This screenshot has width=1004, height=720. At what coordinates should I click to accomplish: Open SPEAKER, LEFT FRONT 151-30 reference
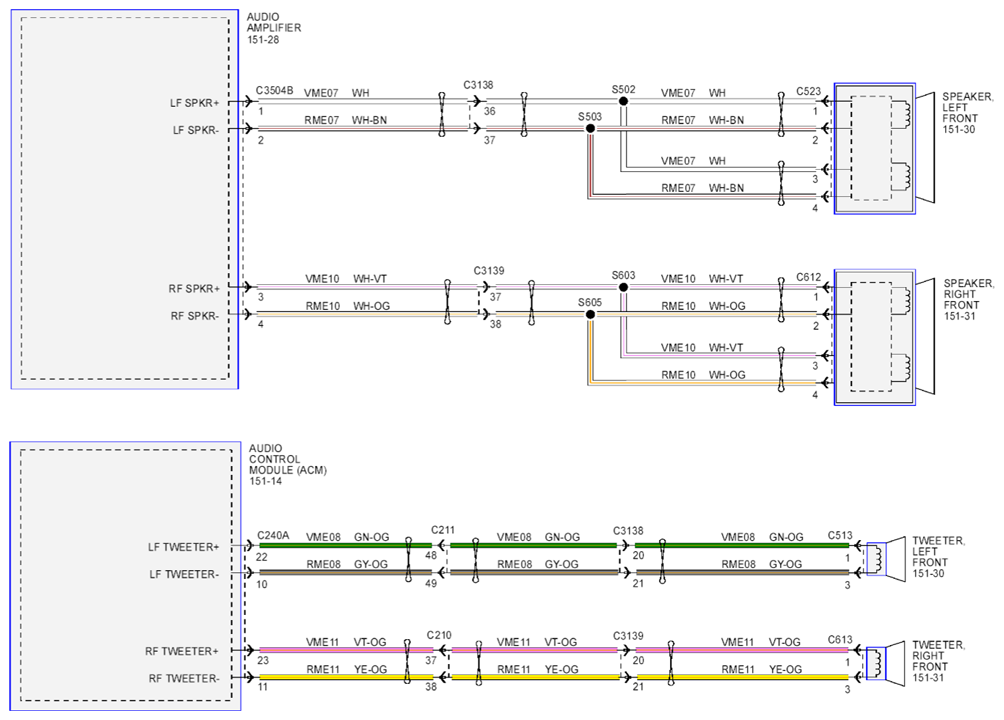tap(968, 113)
